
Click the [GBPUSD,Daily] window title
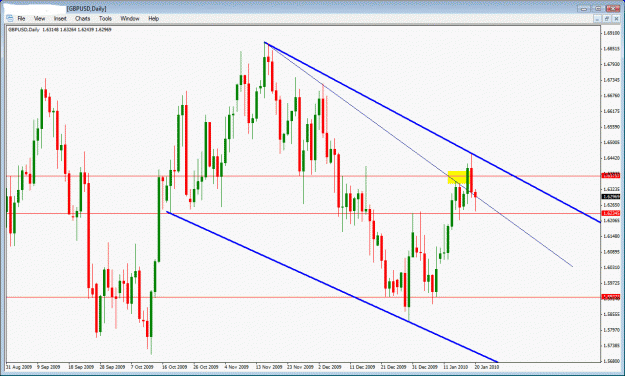[x=86, y=8]
